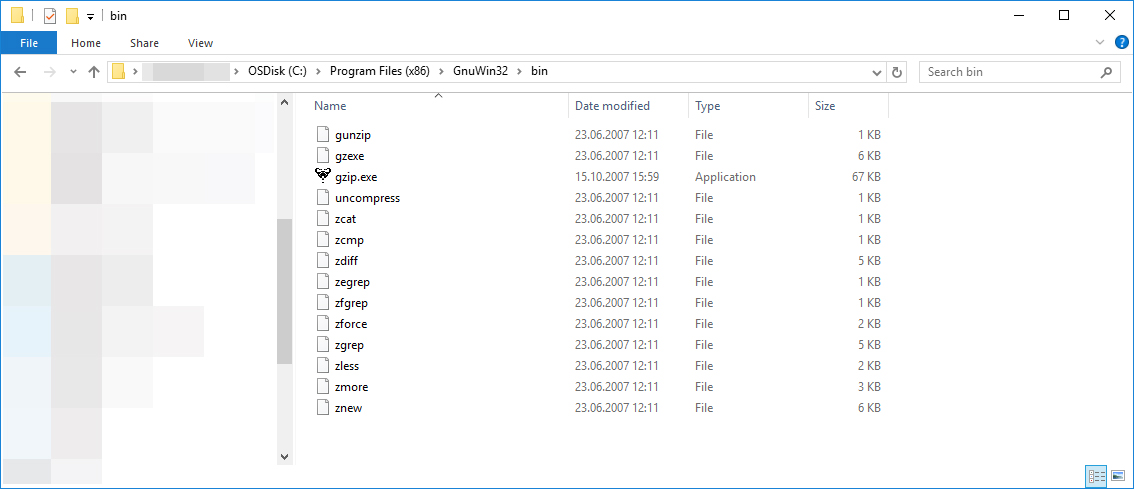
Task: Select the uncompress file name
Action: click(367, 197)
